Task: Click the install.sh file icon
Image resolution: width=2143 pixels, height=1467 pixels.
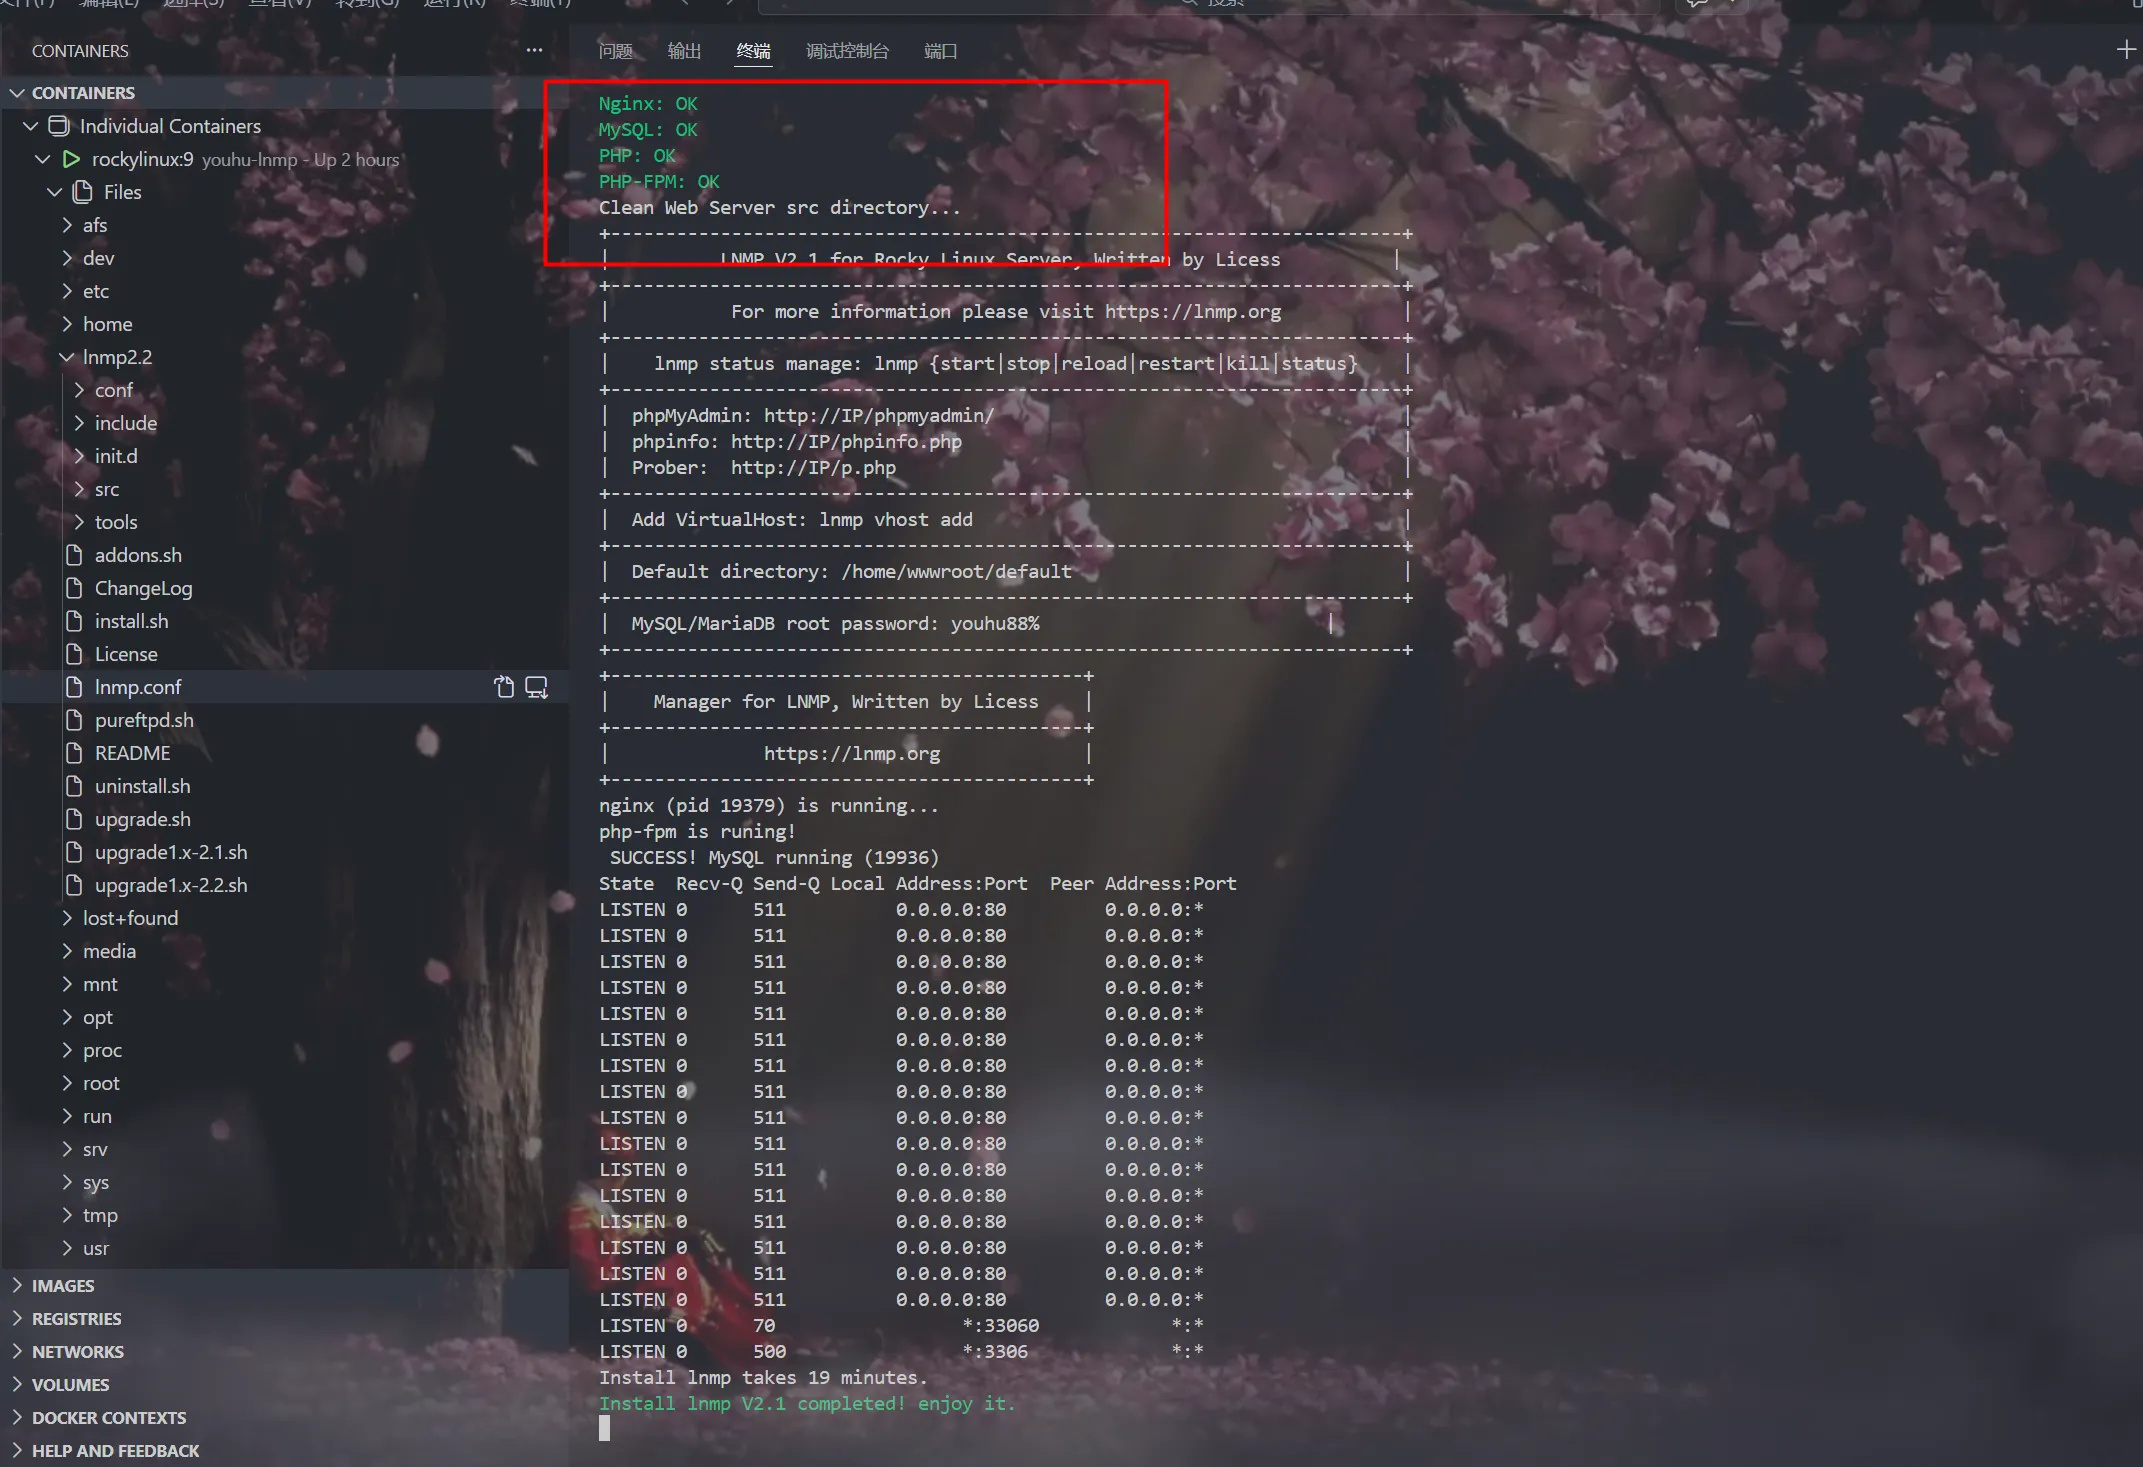Action: [74, 621]
